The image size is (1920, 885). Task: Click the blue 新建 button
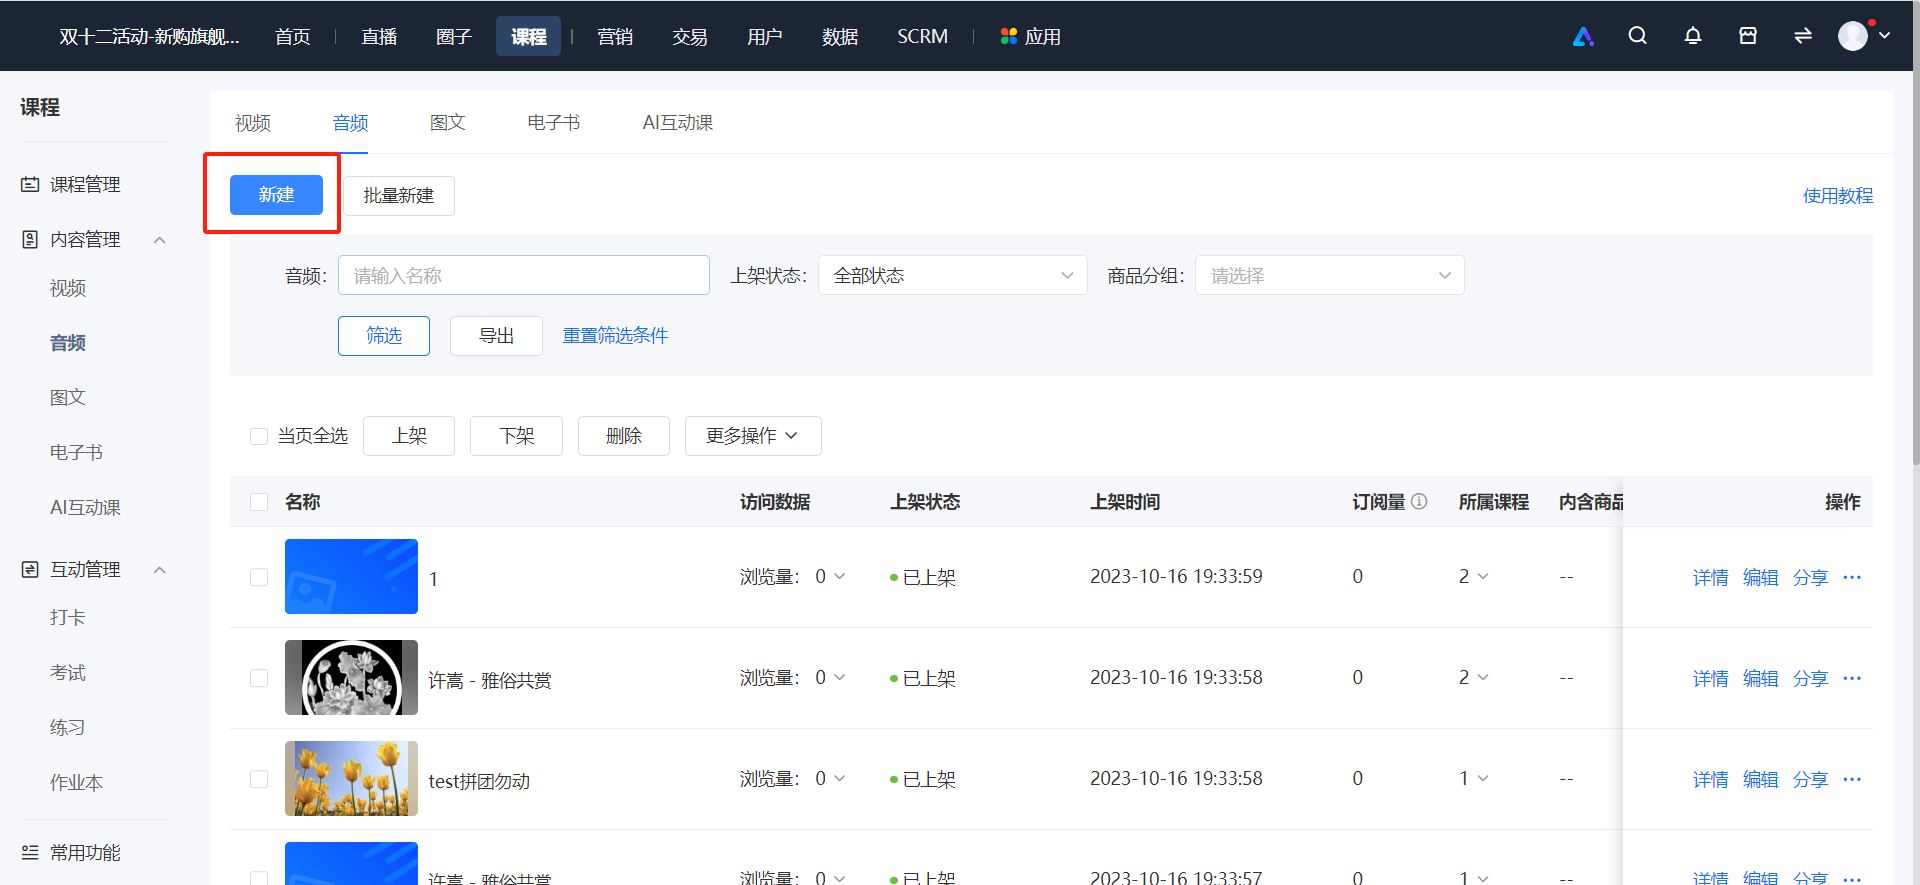(x=276, y=195)
